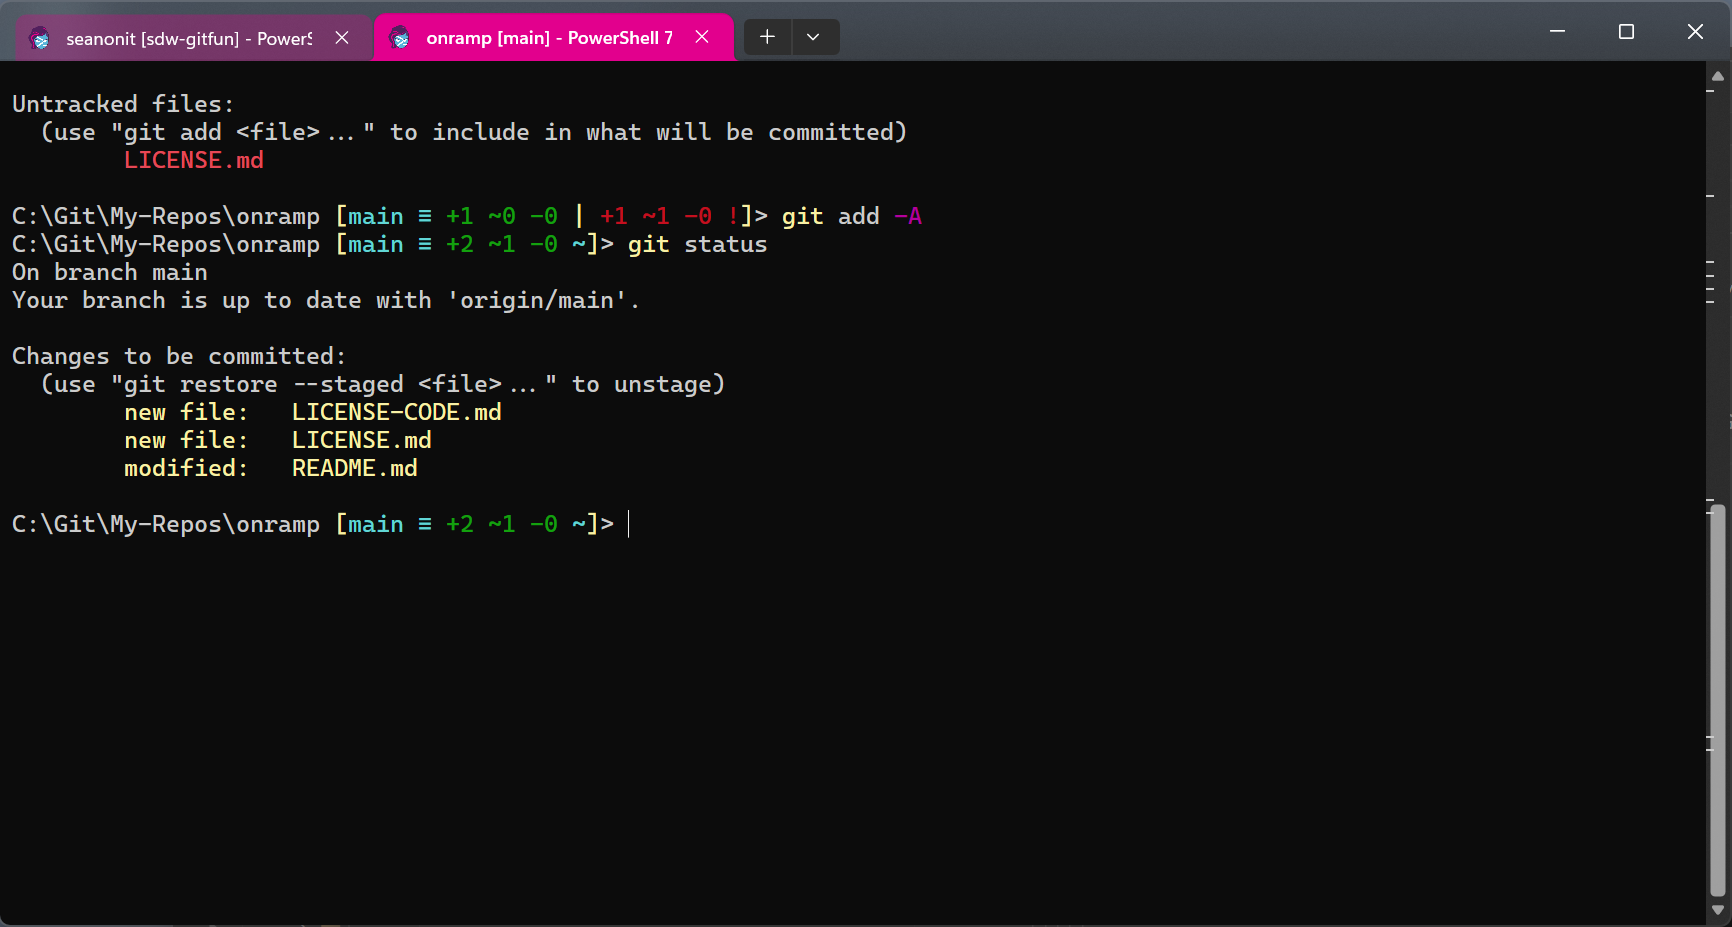Click the LICENSE-CODE.md new file entry

396,411
